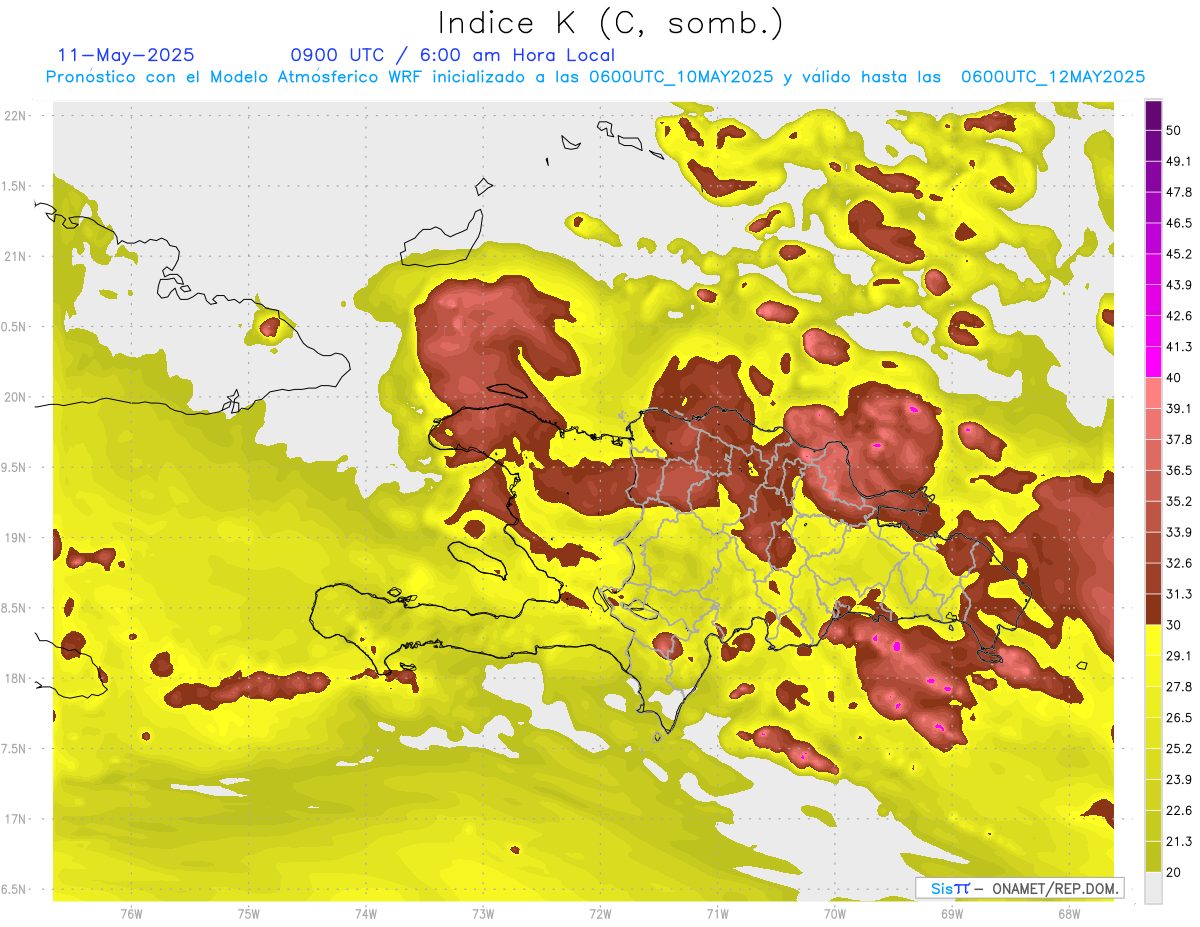The width and height of the screenshot is (1200, 927).
Task: Click colorbar value "33.9"
Action: [1180, 532]
